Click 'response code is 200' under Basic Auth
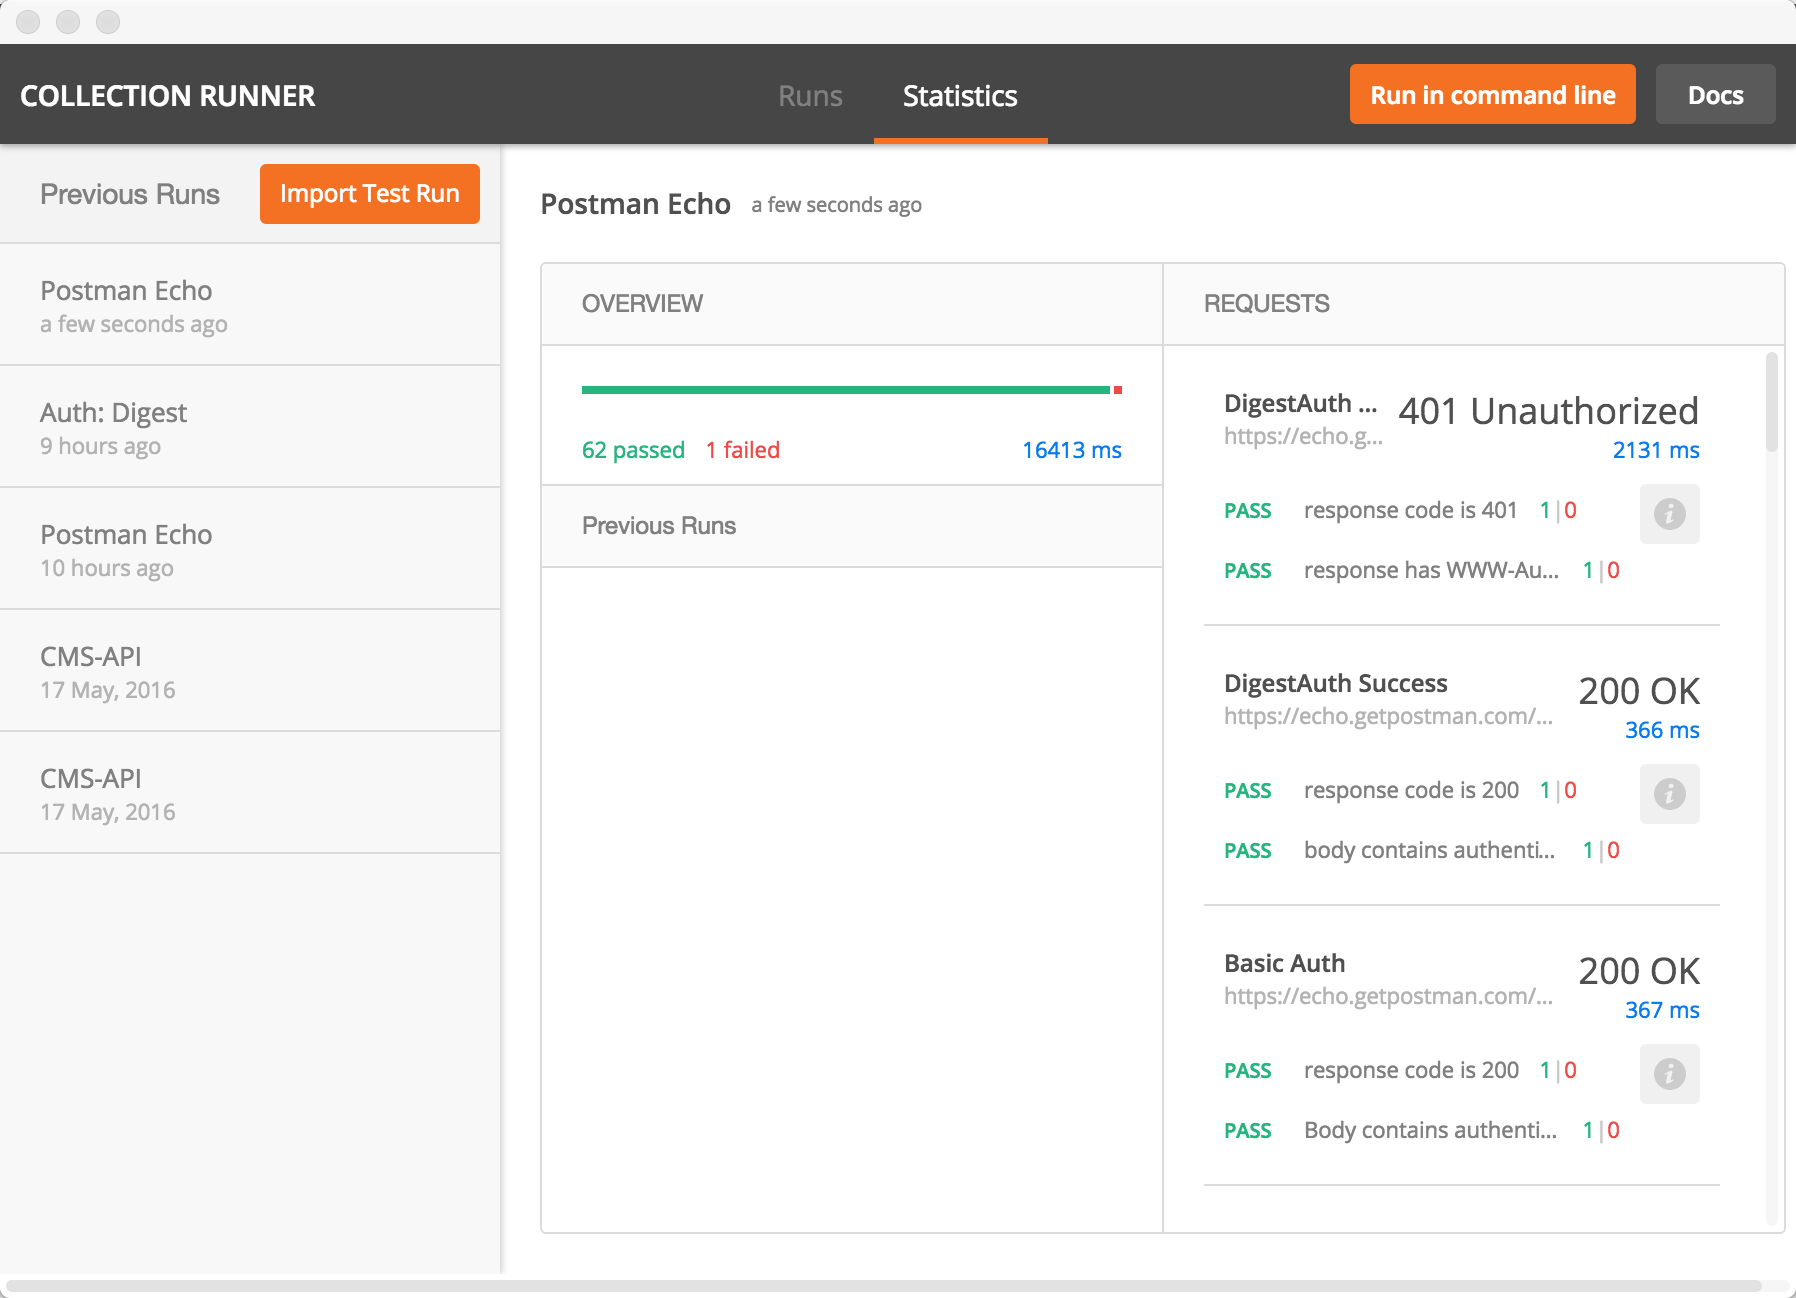 click(1411, 1070)
